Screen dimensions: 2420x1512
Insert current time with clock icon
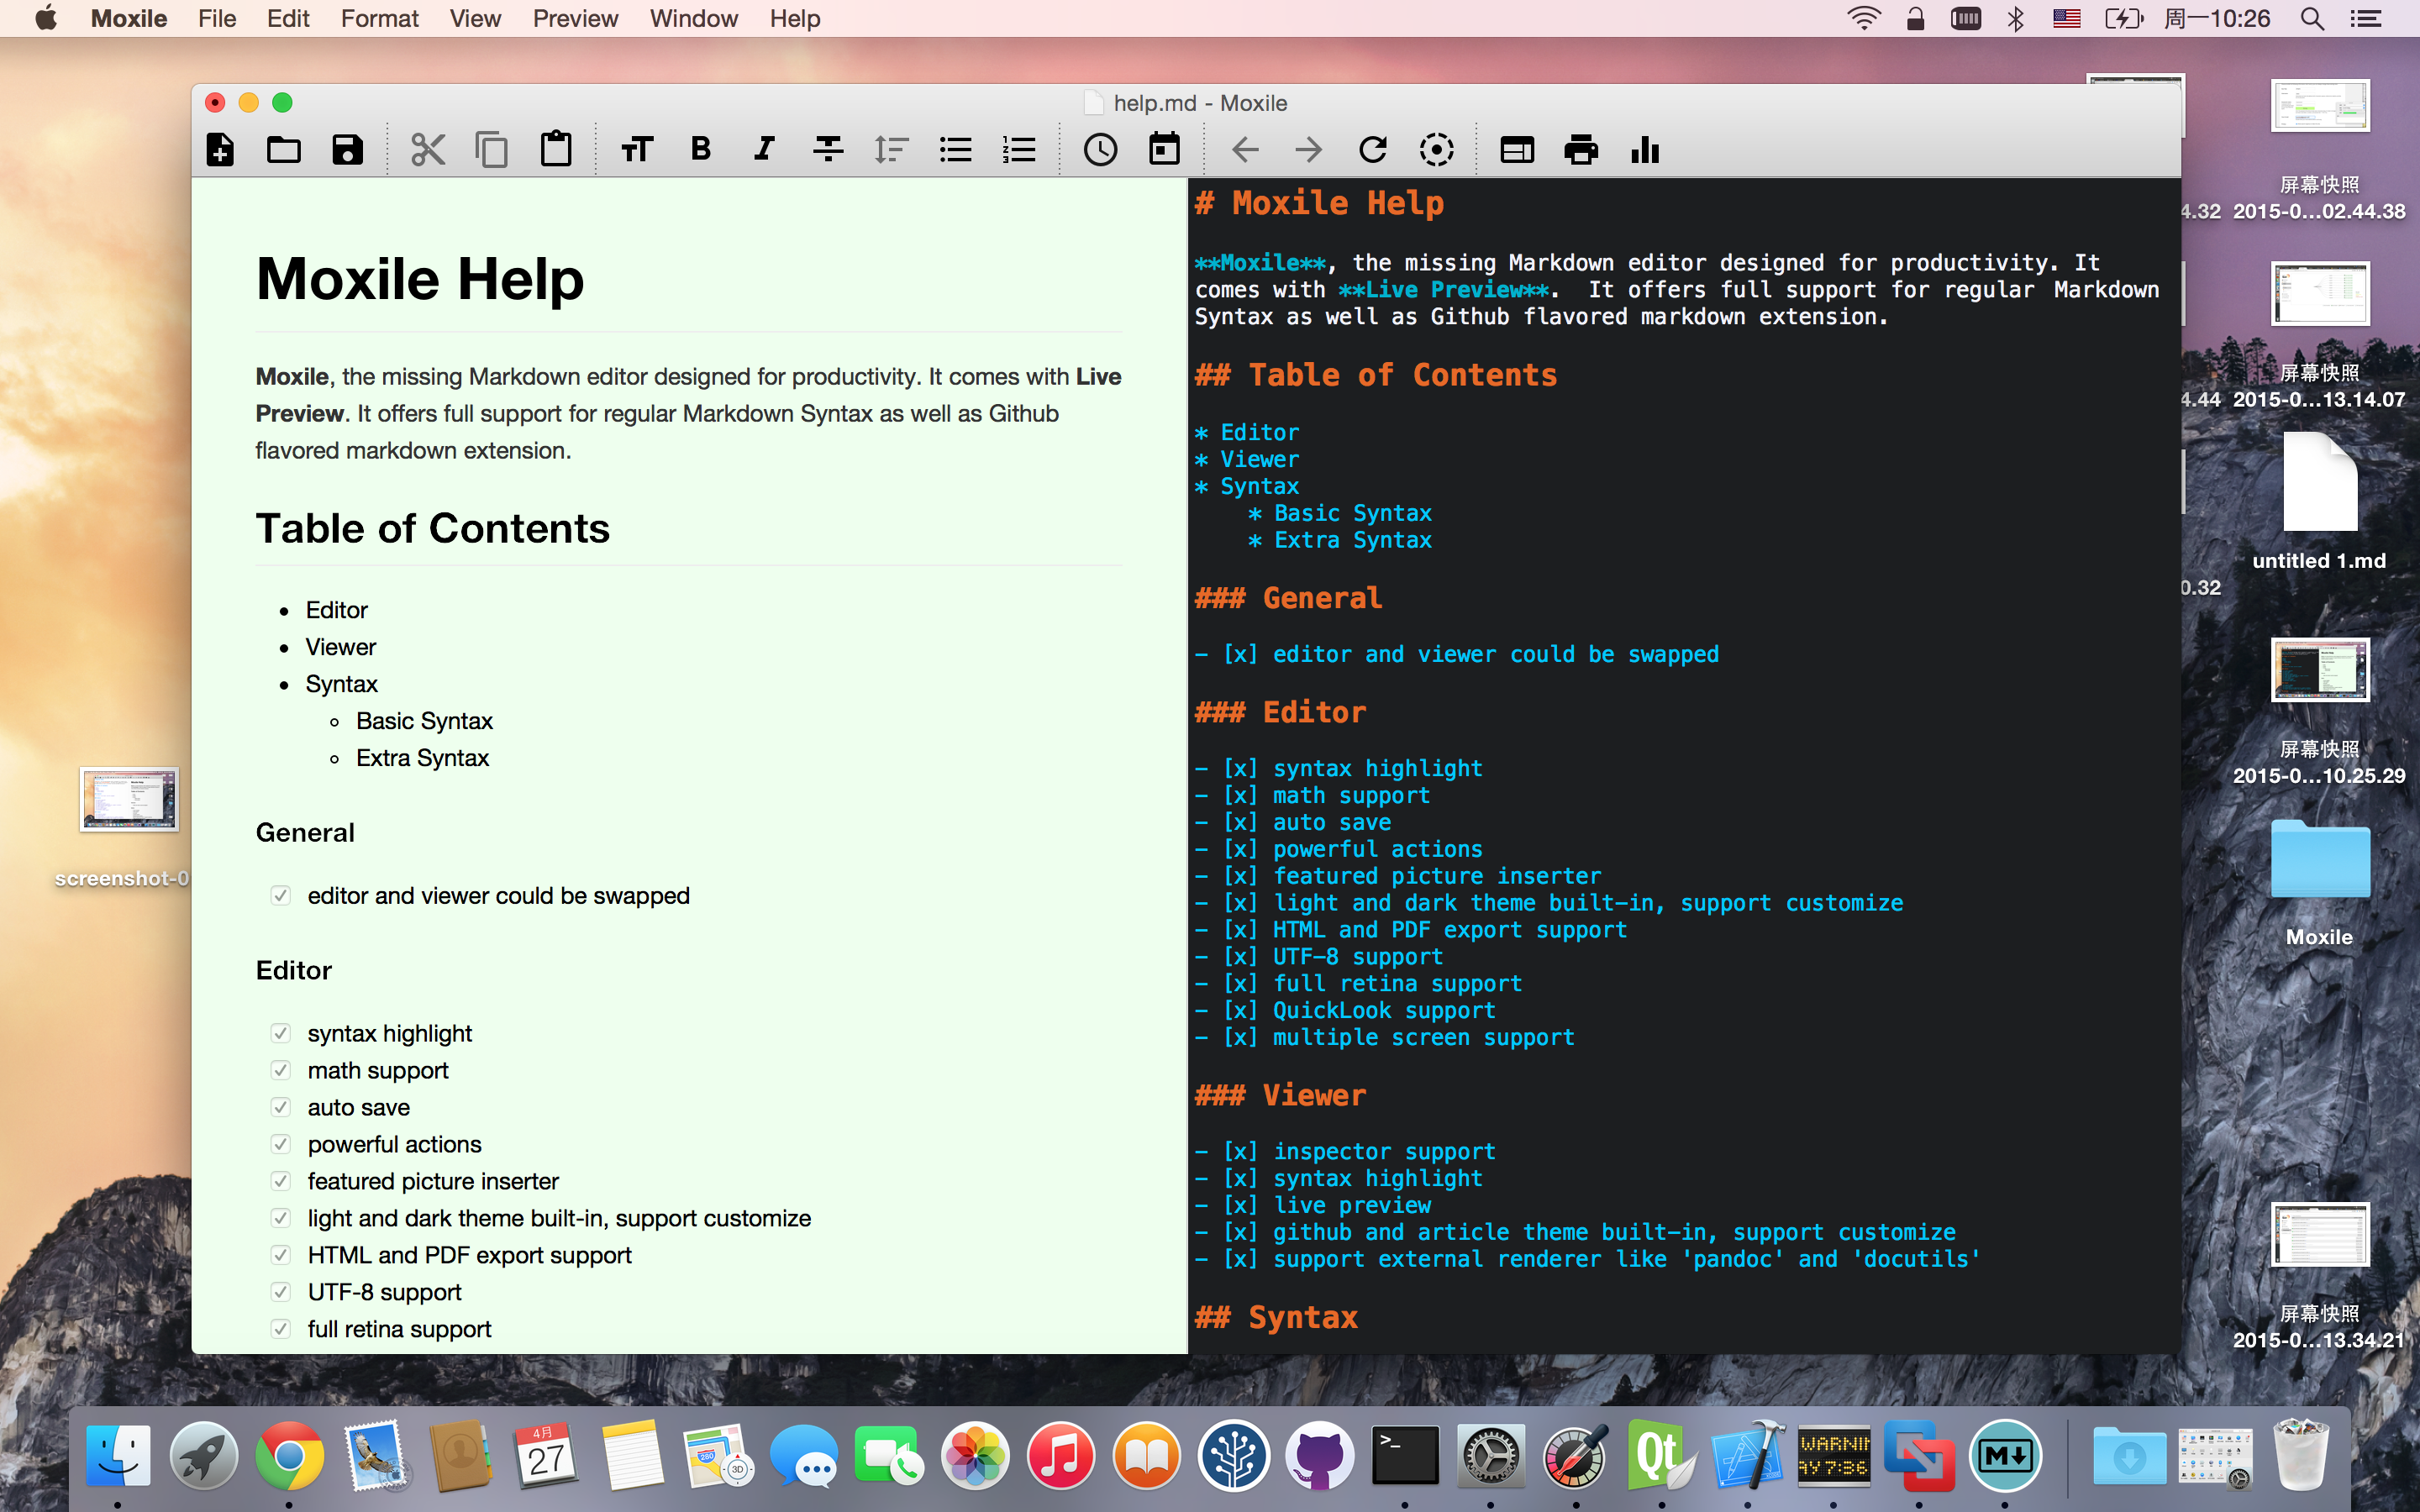click(1100, 150)
